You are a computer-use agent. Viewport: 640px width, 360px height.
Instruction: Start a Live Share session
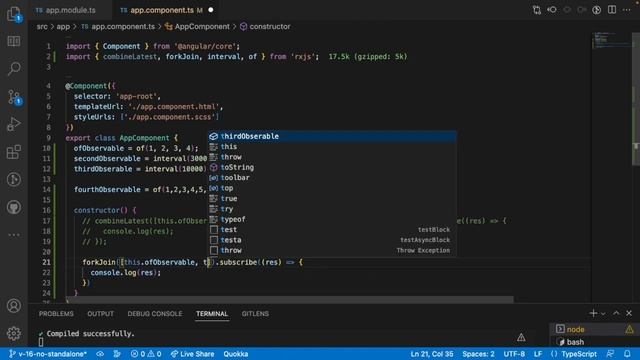193,354
